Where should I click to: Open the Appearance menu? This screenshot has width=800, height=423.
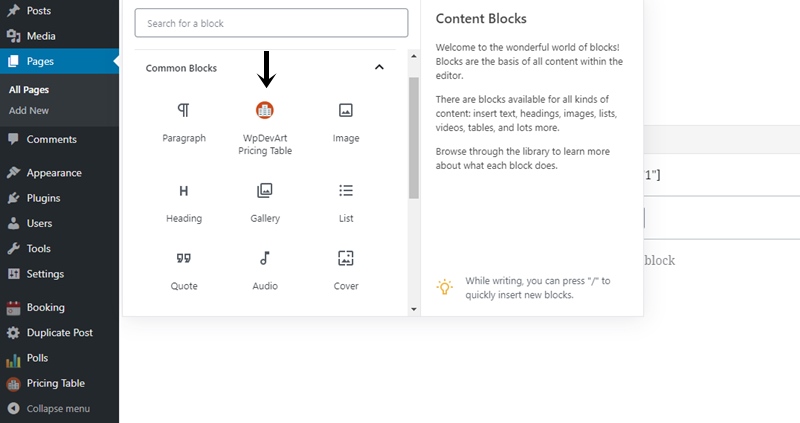[x=59, y=173]
